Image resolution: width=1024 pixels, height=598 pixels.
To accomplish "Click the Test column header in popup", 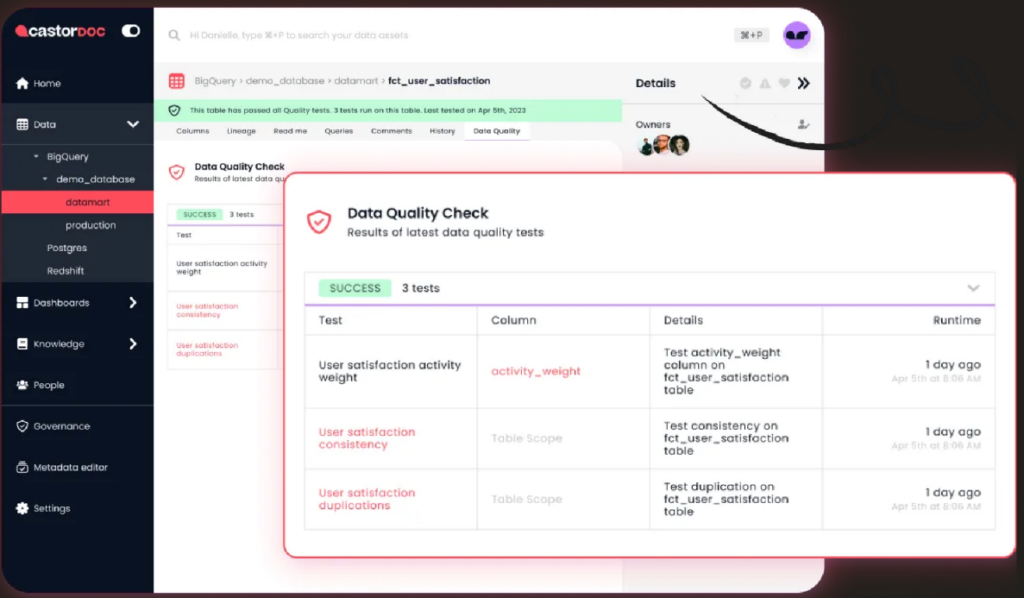I will click(330, 320).
